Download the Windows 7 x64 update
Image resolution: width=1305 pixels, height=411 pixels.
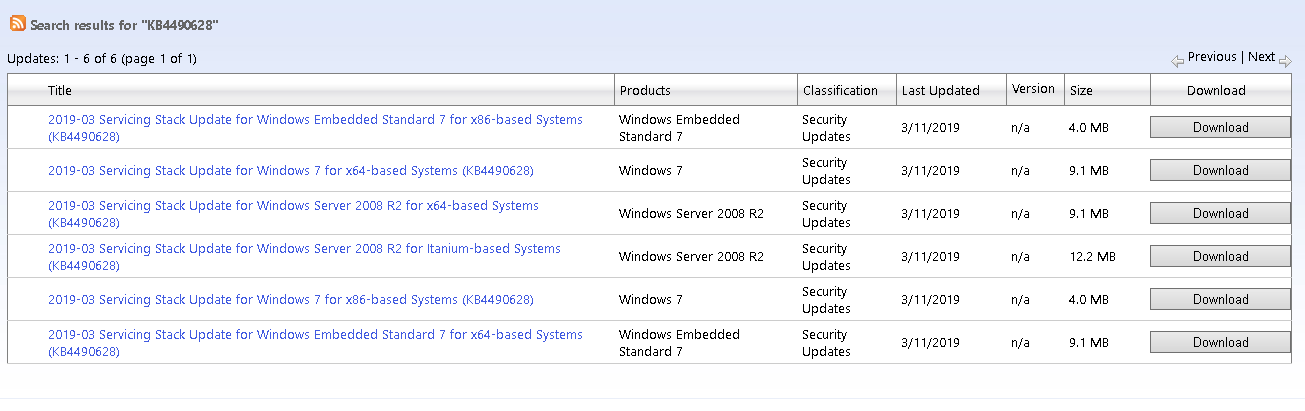(1220, 170)
